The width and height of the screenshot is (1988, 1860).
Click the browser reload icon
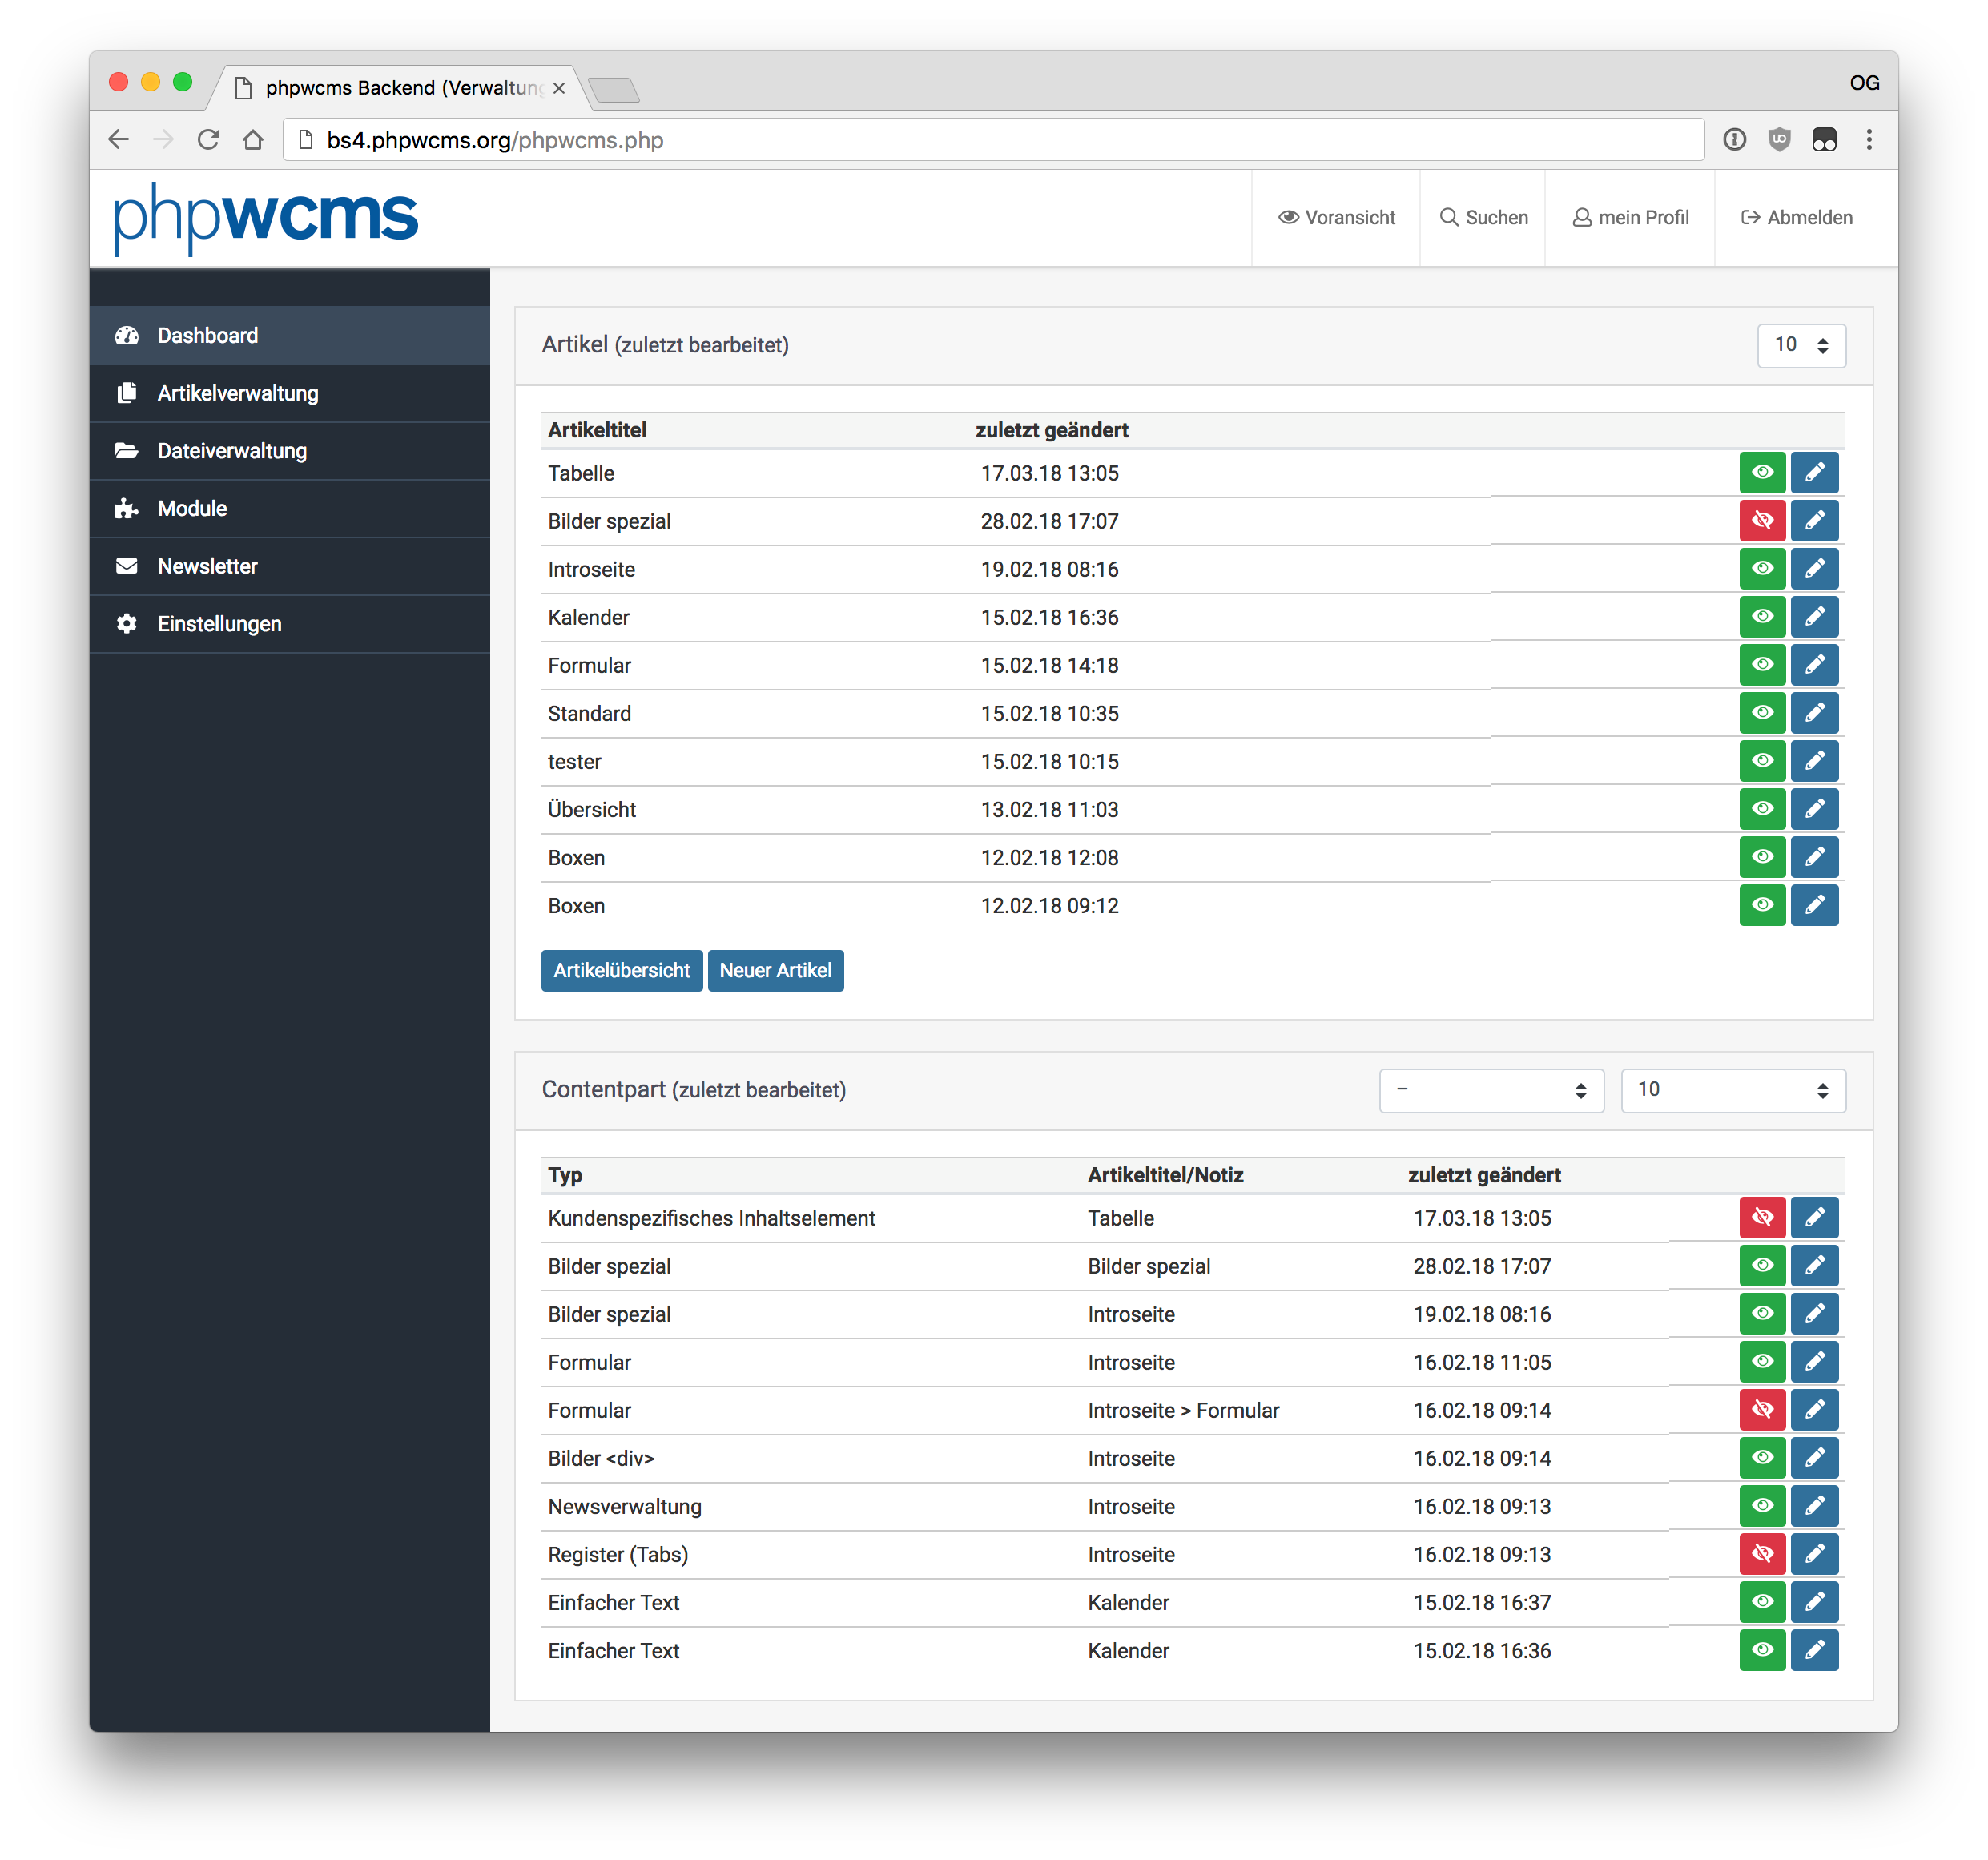pyautogui.click(x=208, y=140)
